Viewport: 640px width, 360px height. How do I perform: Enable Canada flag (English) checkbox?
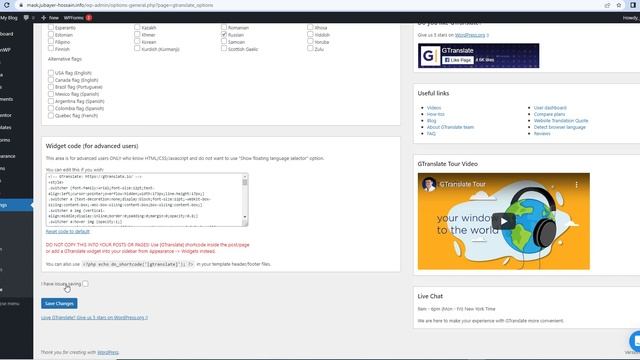click(51, 80)
